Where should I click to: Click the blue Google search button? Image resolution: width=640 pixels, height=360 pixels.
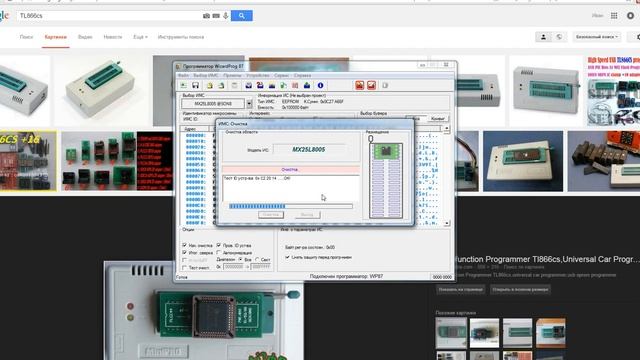point(242,16)
